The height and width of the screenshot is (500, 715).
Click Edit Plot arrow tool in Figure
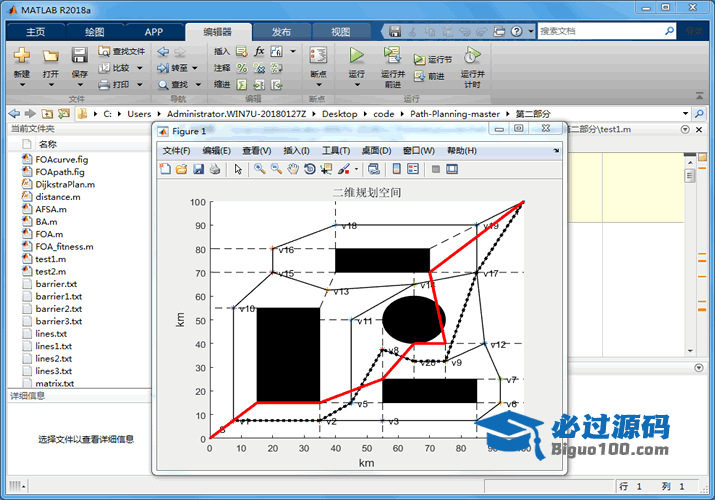[x=238, y=169]
